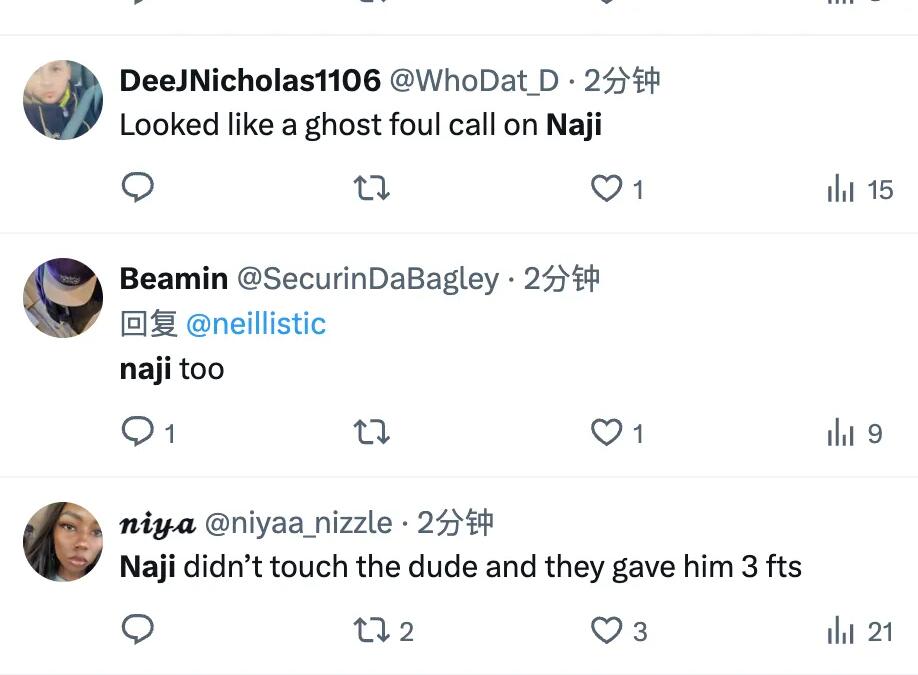Screen dimensions: 918x675
Task: Like Beamin's "naji too" tweet
Action: [x=607, y=432]
